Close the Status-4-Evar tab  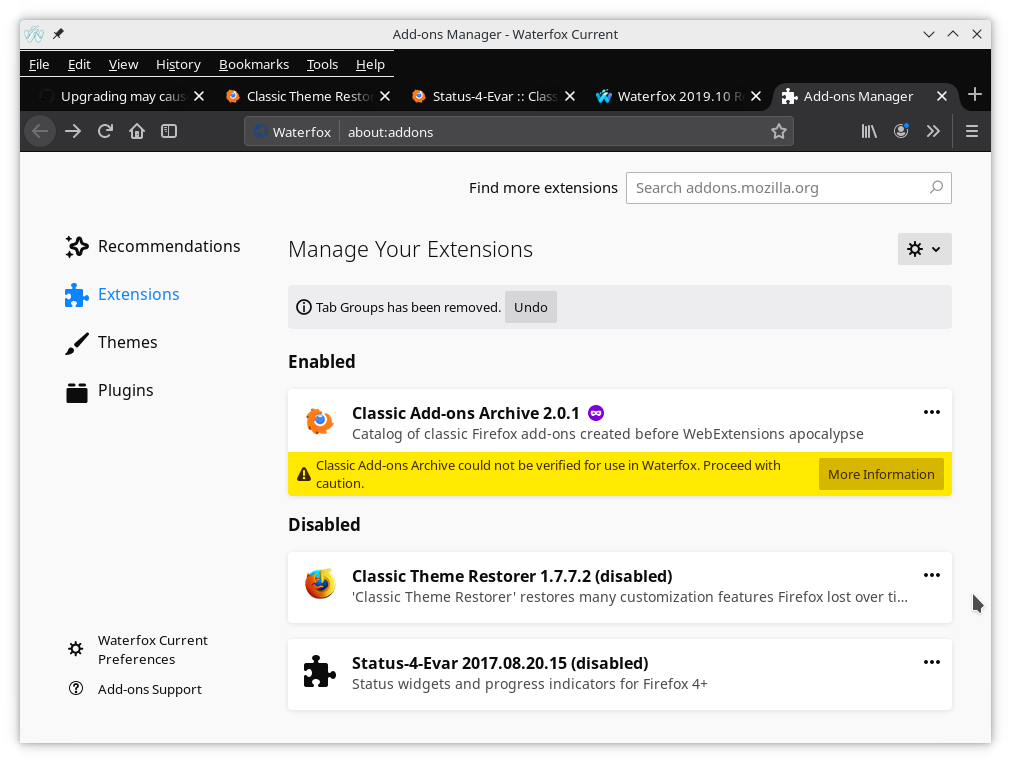pos(570,96)
